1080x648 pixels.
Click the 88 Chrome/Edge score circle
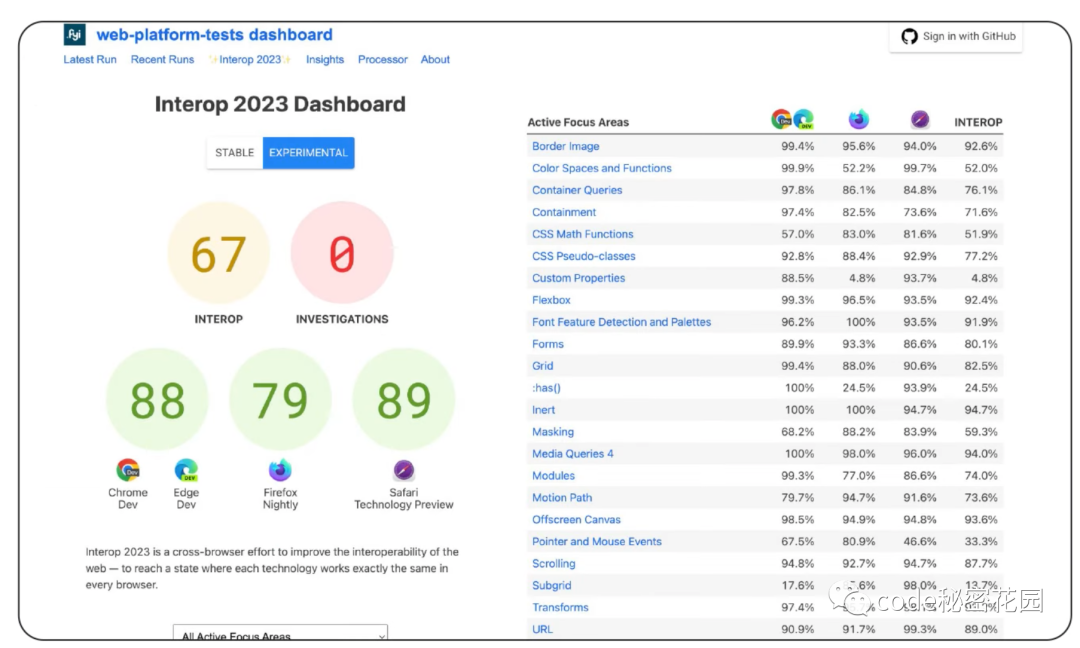[157, 399]
